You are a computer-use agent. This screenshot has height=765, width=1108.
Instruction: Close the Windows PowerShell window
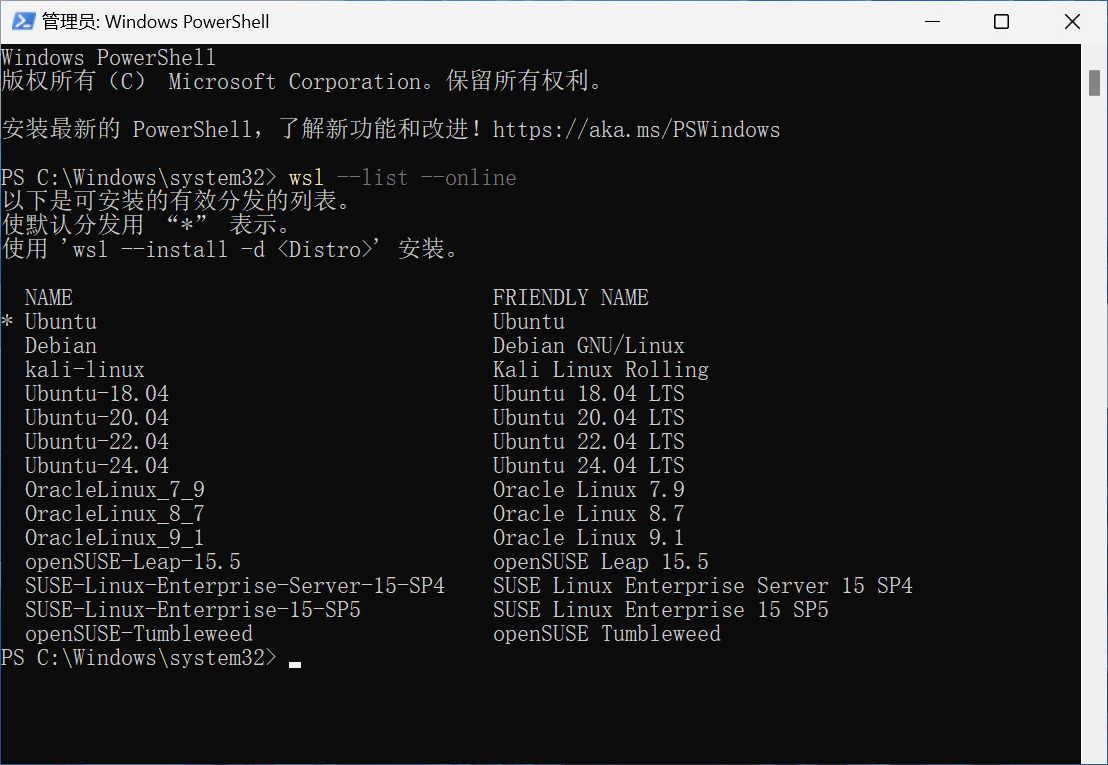click(1072, 22)
